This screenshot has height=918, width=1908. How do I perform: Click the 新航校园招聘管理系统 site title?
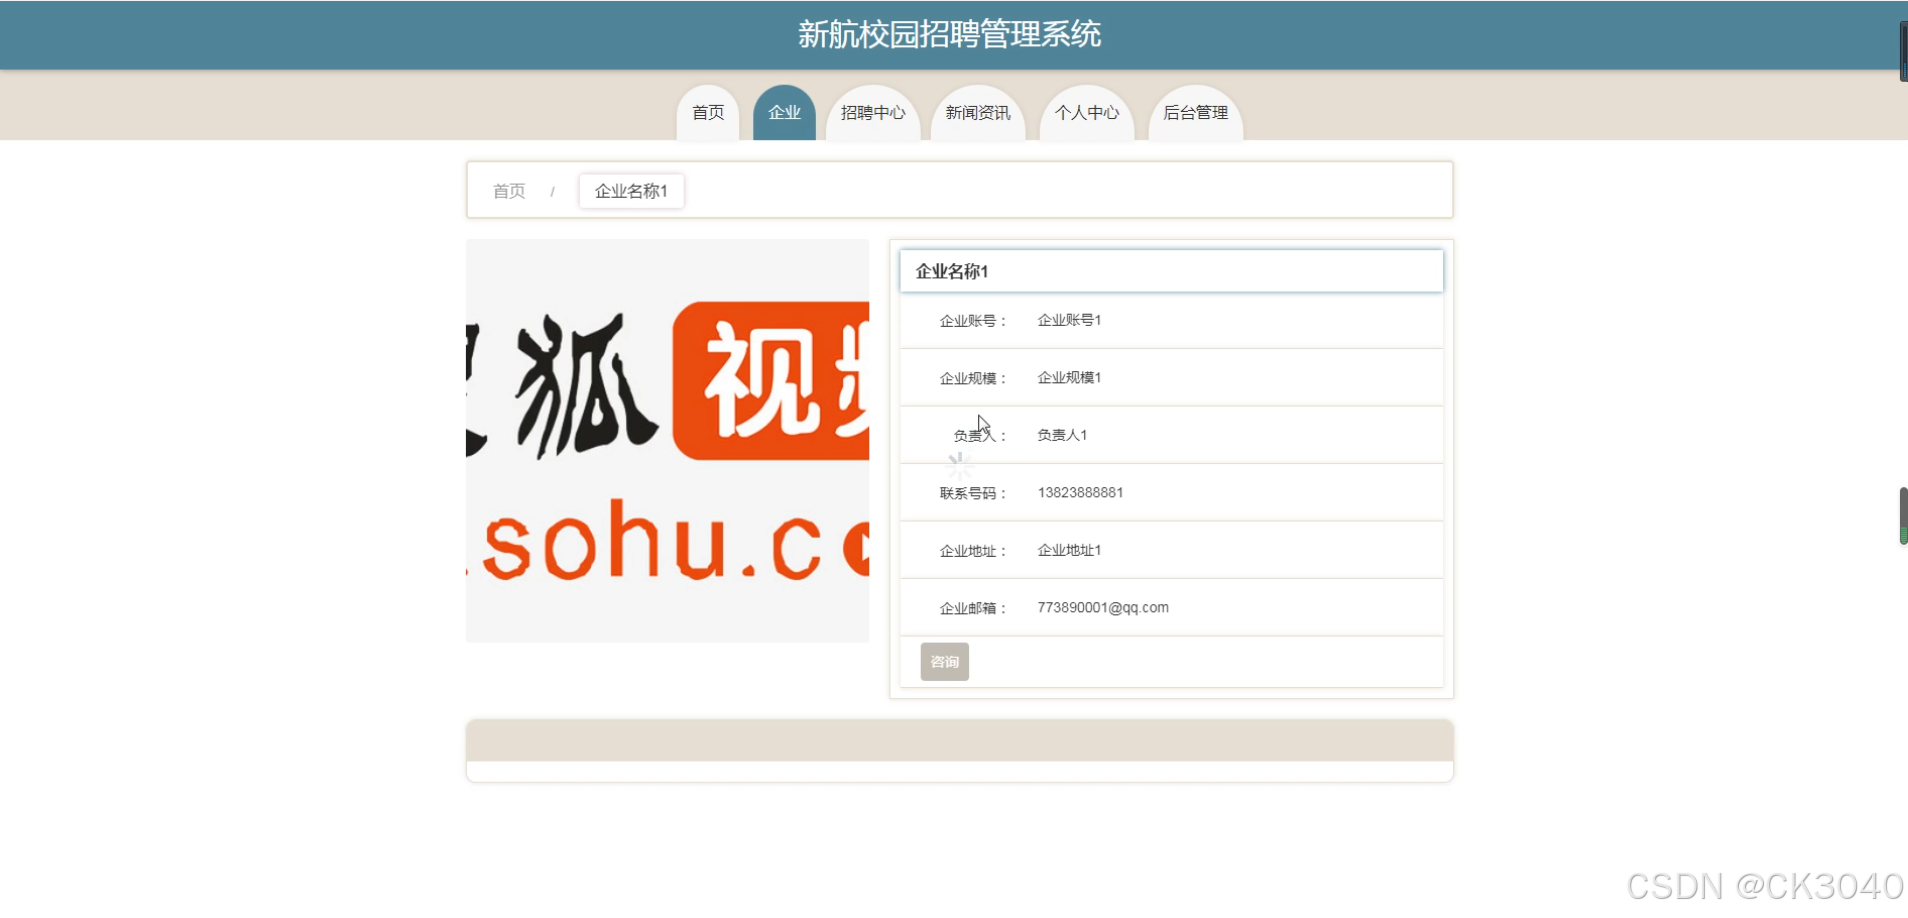[949, 34]
